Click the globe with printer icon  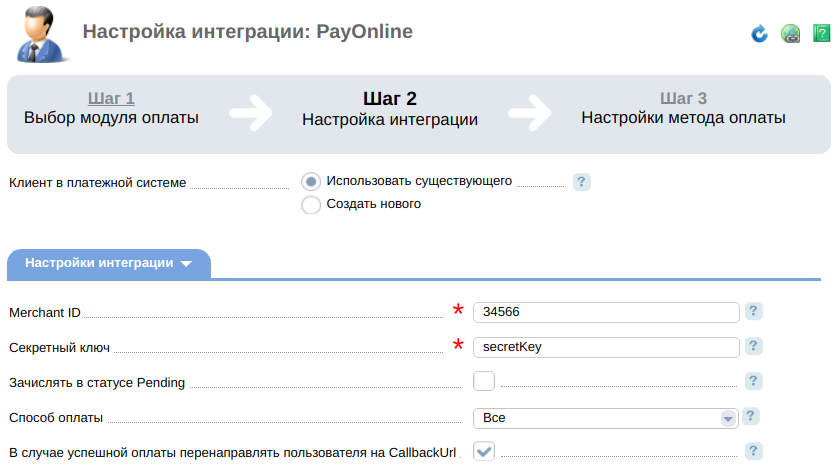(790, 33)
